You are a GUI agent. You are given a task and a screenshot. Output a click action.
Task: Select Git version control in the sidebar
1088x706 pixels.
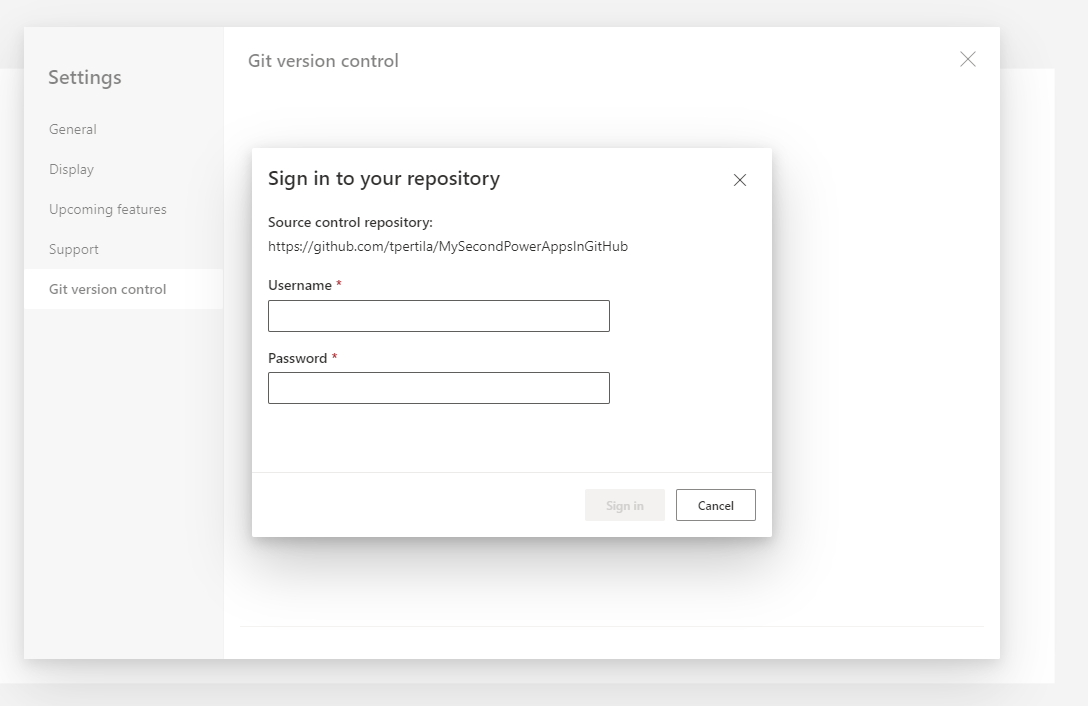(x=108, y=289)
